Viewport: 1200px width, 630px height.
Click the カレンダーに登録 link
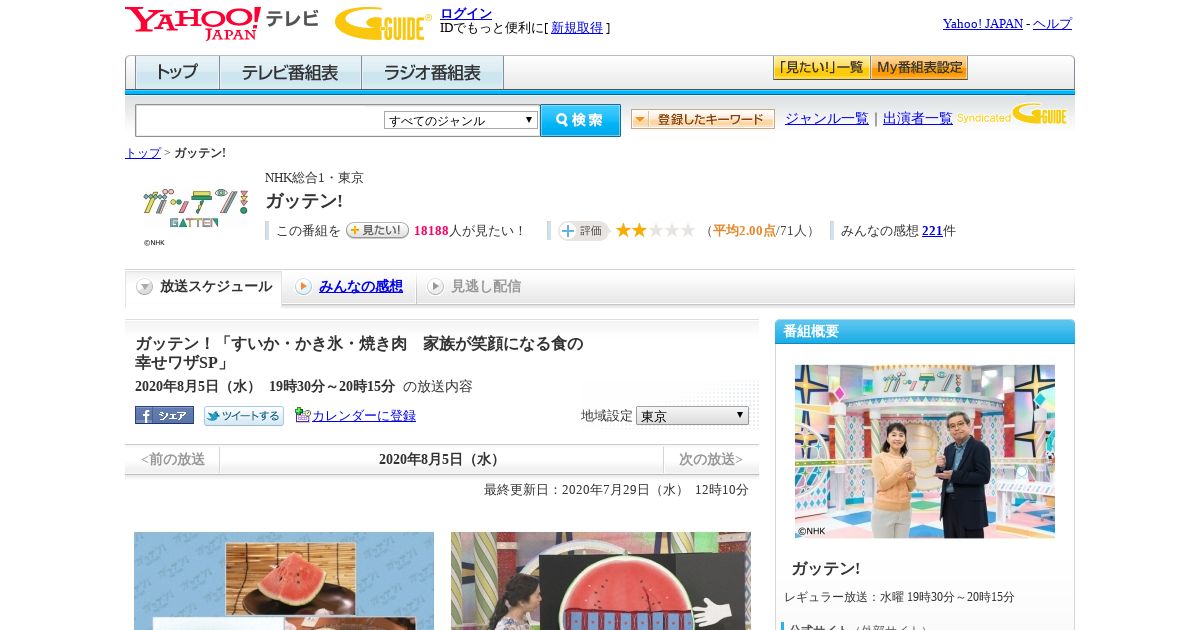[x=364, y=415]
